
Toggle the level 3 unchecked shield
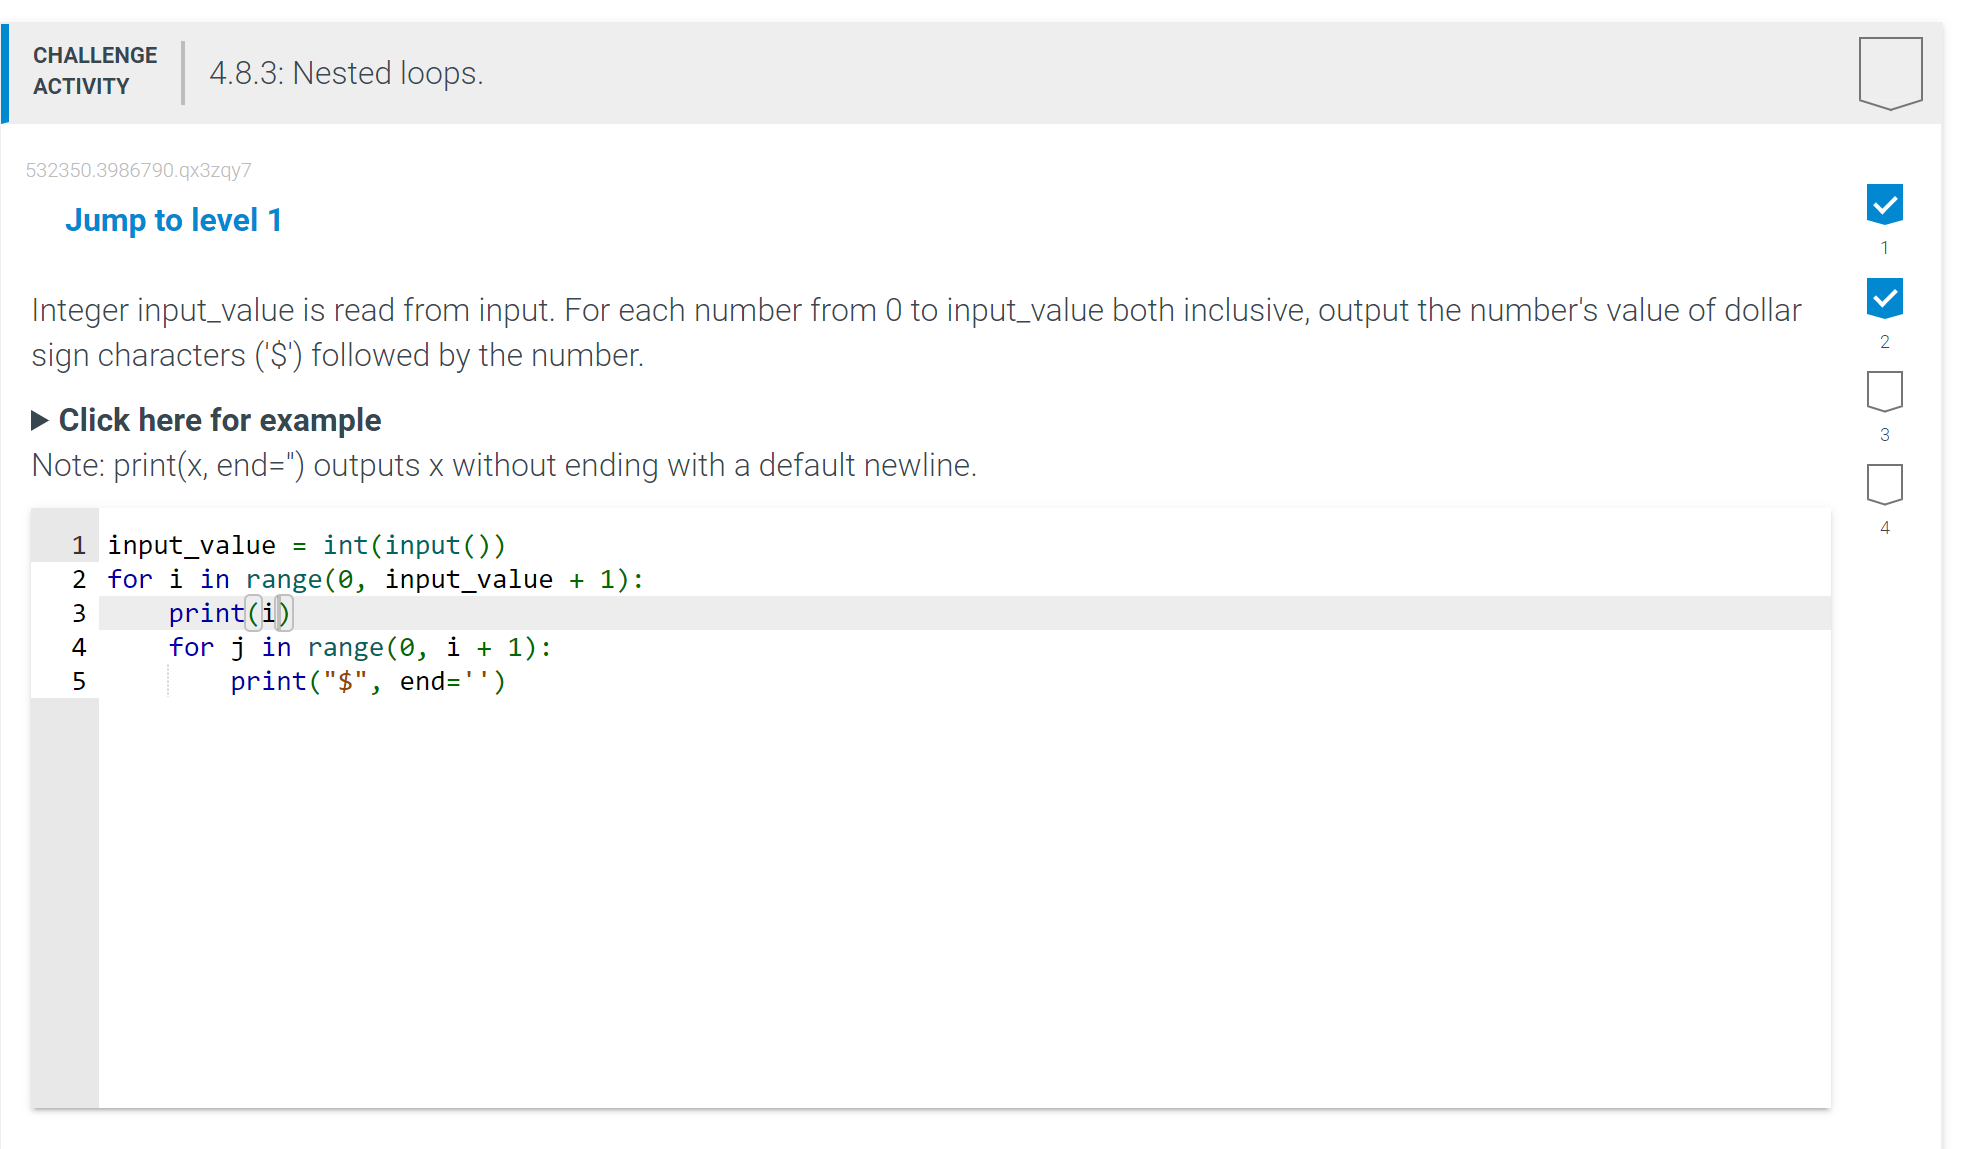1884,391
